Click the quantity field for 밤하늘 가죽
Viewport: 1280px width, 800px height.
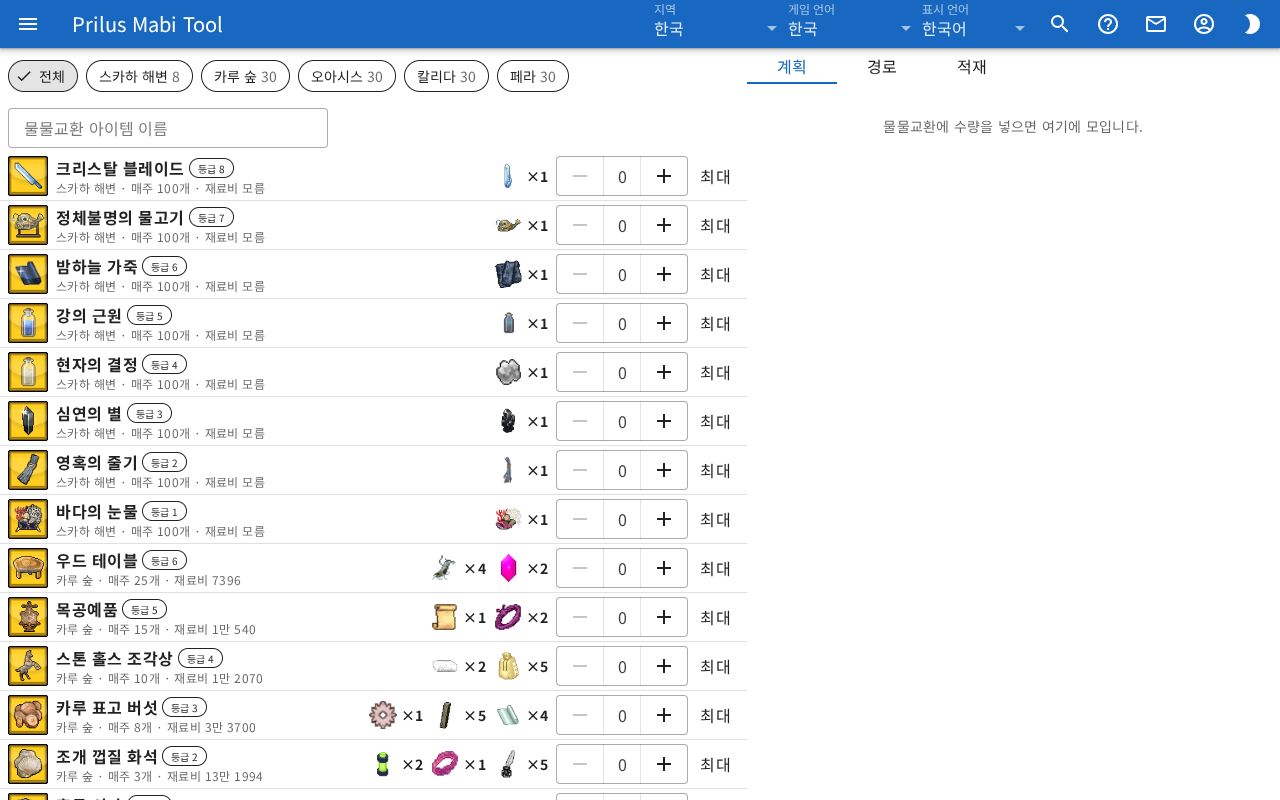pos(622,274)
